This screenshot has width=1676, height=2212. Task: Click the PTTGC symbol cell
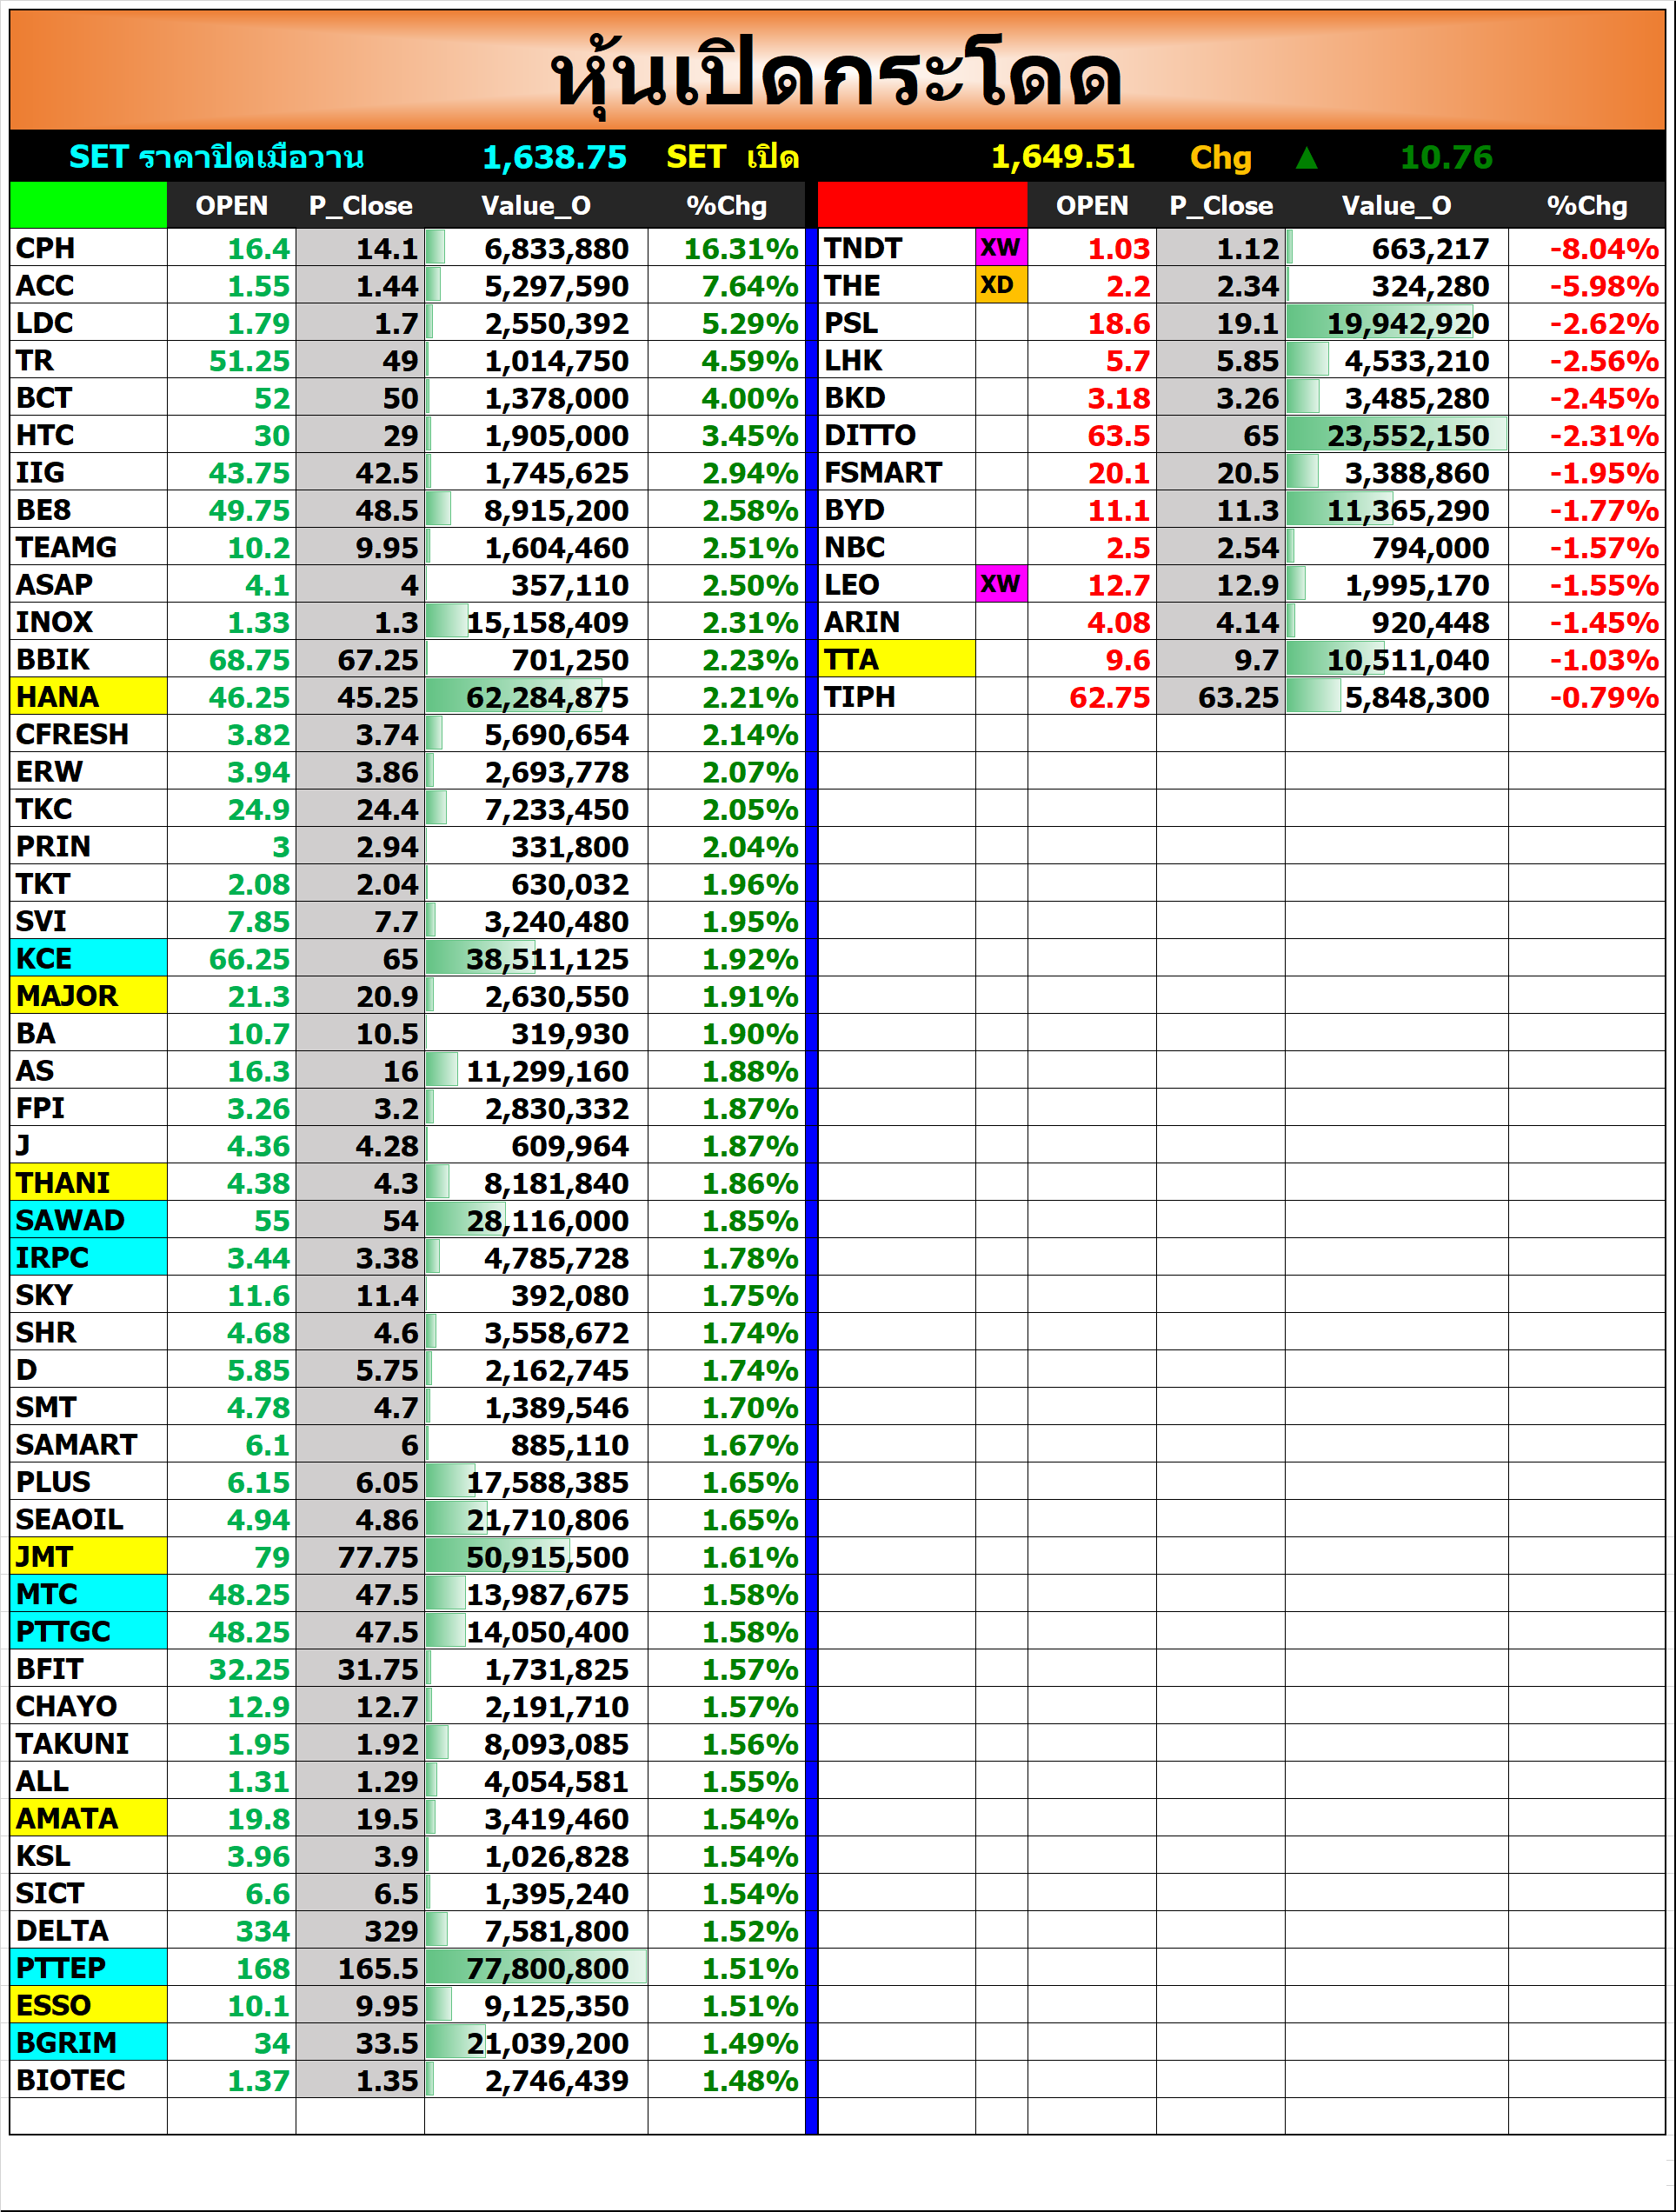click(x=88, y=1631)
